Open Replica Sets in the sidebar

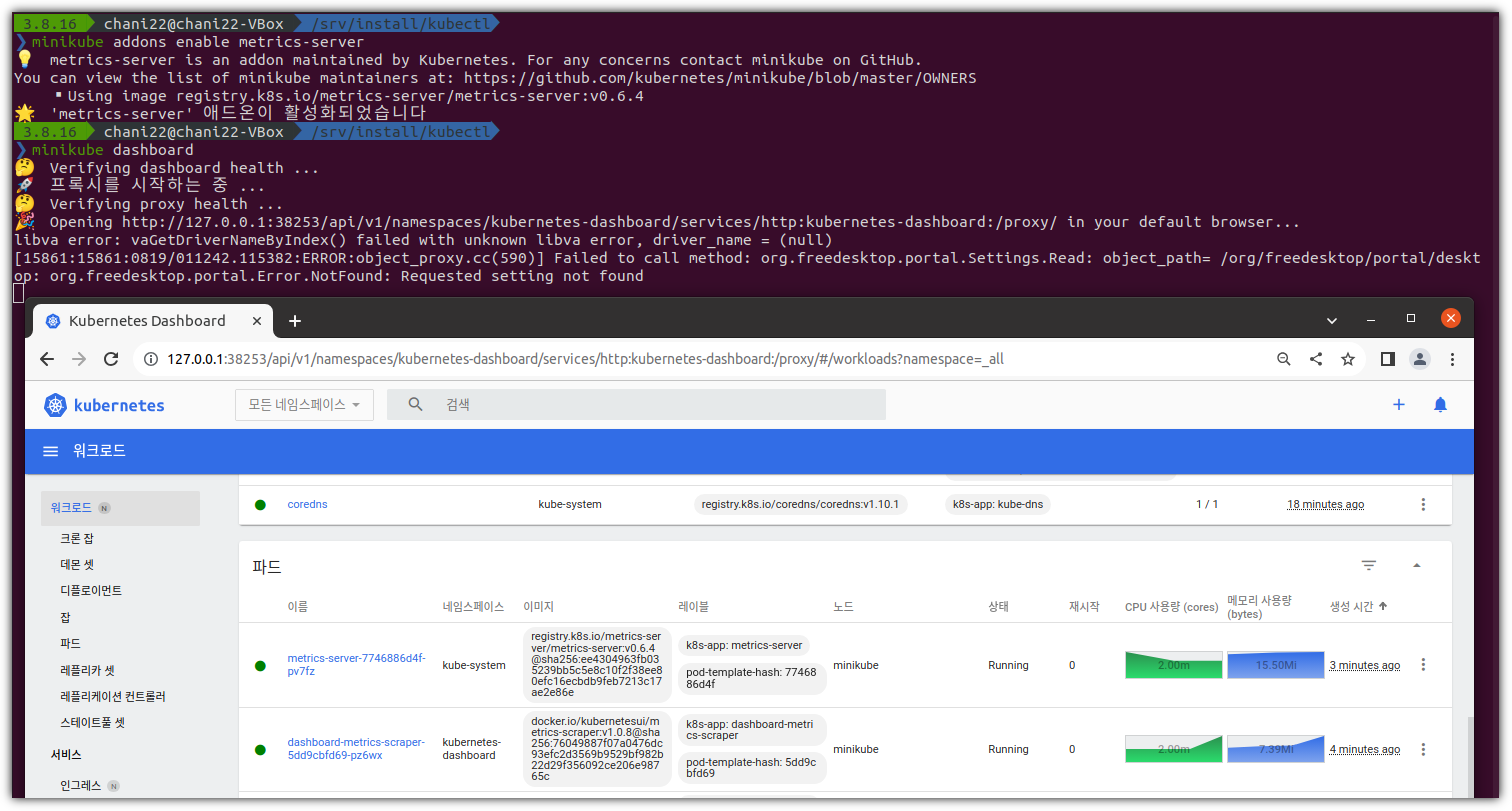click(x=87, y=670)
